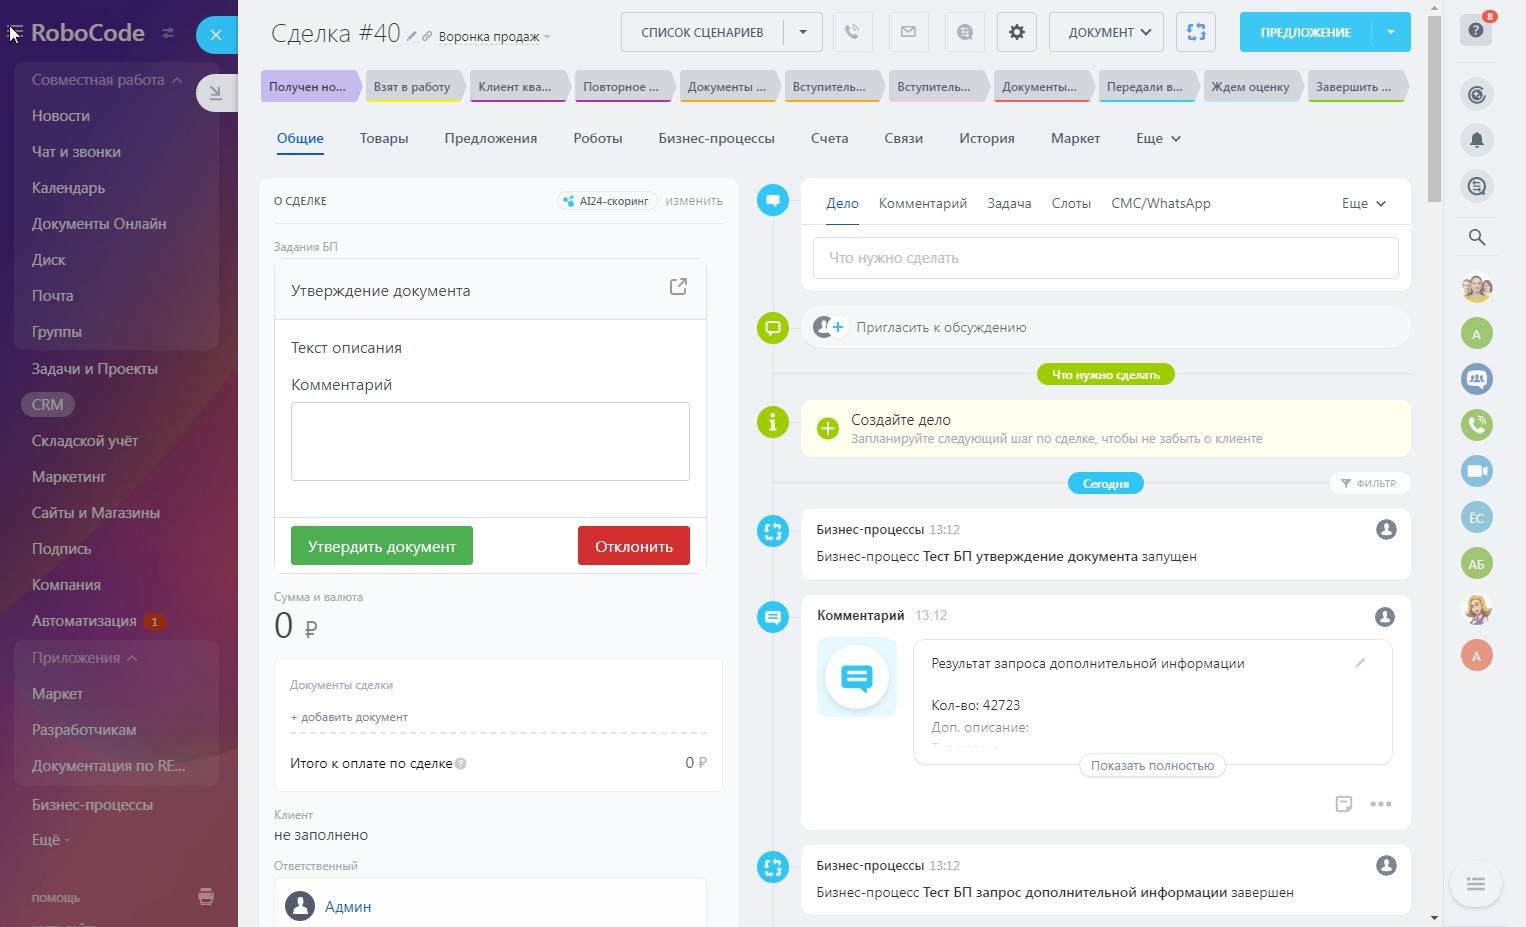This screenshot has height=927, width=1526.
Task: Open chat with the АБ avatar
Action: click(x=1477, y=563)
